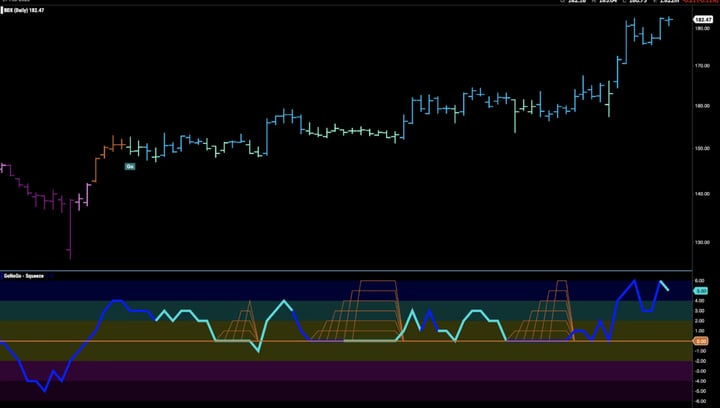This screenshot has width=720, height=408.
Task: Click the teal Go signal marker on chart
Action: point(130,167)
